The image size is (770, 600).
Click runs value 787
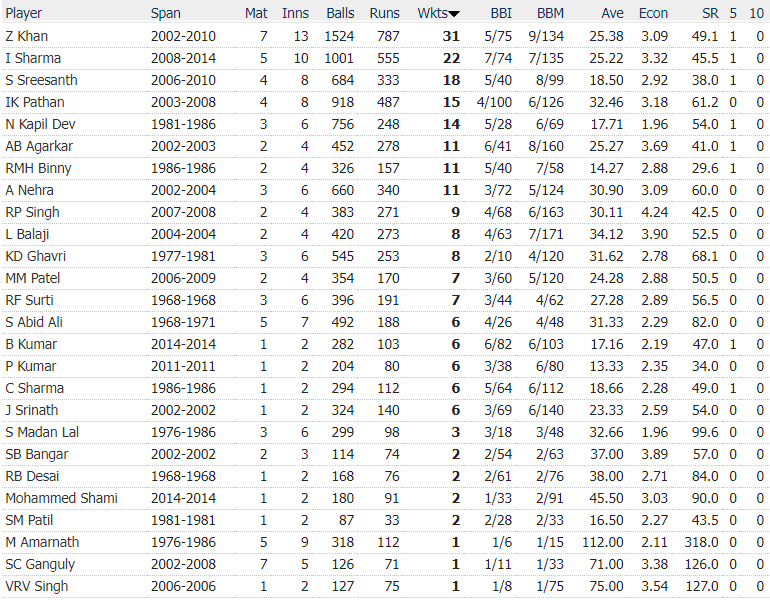(x=388, y=36)
